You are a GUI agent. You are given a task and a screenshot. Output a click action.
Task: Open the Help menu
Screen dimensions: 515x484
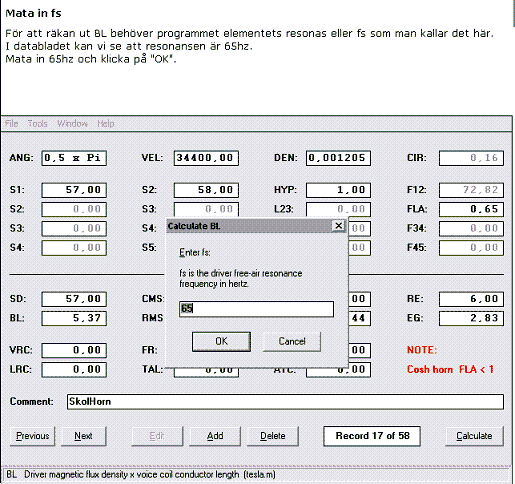106,124
